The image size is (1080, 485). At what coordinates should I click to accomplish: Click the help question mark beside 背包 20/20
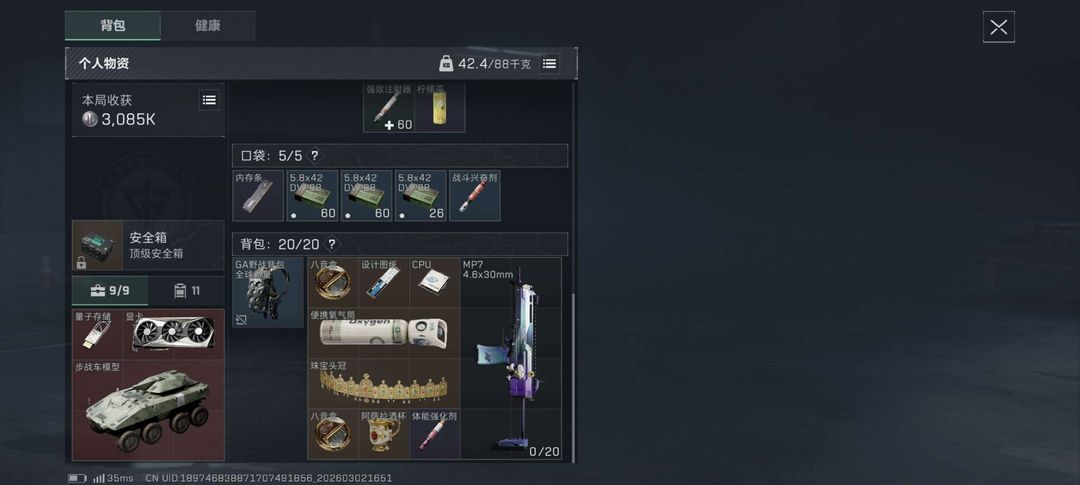click(332, 244)
